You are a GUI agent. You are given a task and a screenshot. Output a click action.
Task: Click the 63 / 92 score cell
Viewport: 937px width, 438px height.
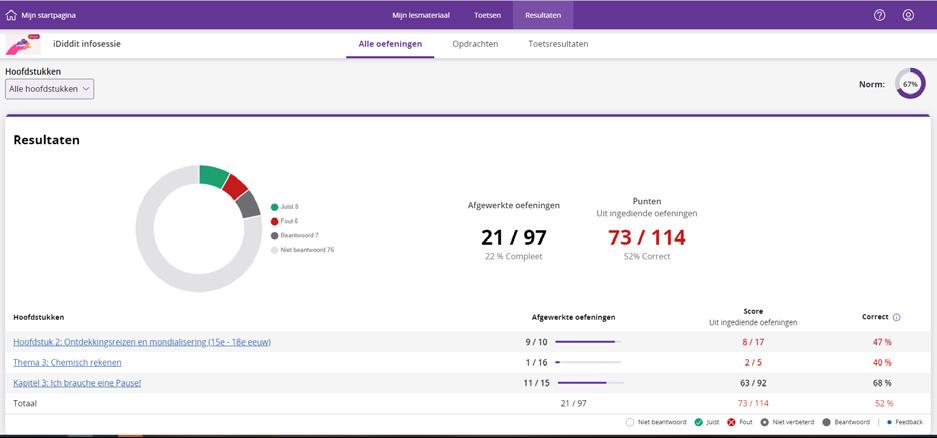753,382
